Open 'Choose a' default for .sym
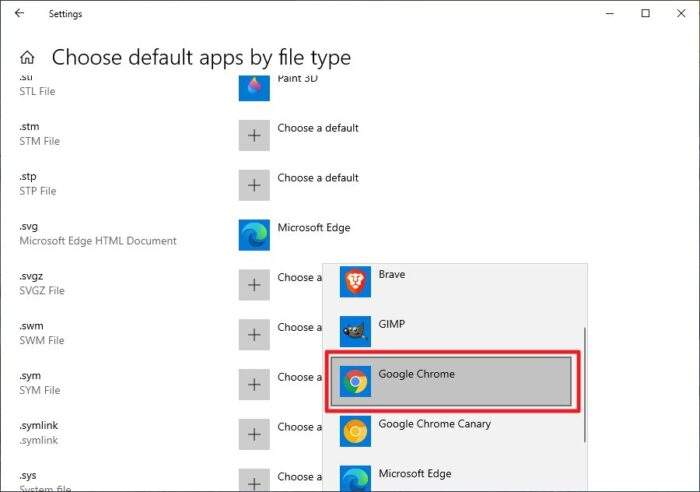The image size is (700, 492). 300,377
